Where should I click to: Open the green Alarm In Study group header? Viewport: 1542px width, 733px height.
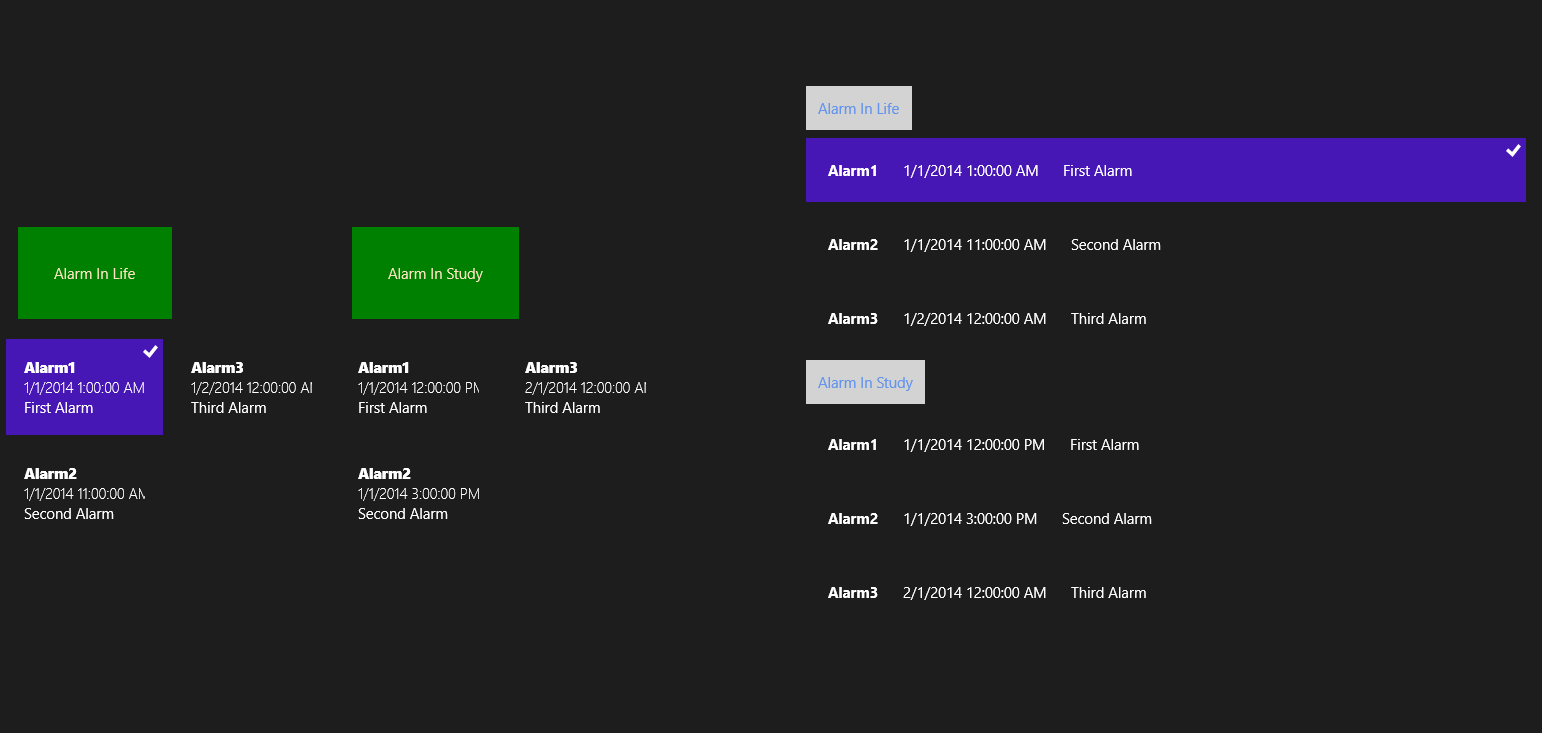[435, 273]
